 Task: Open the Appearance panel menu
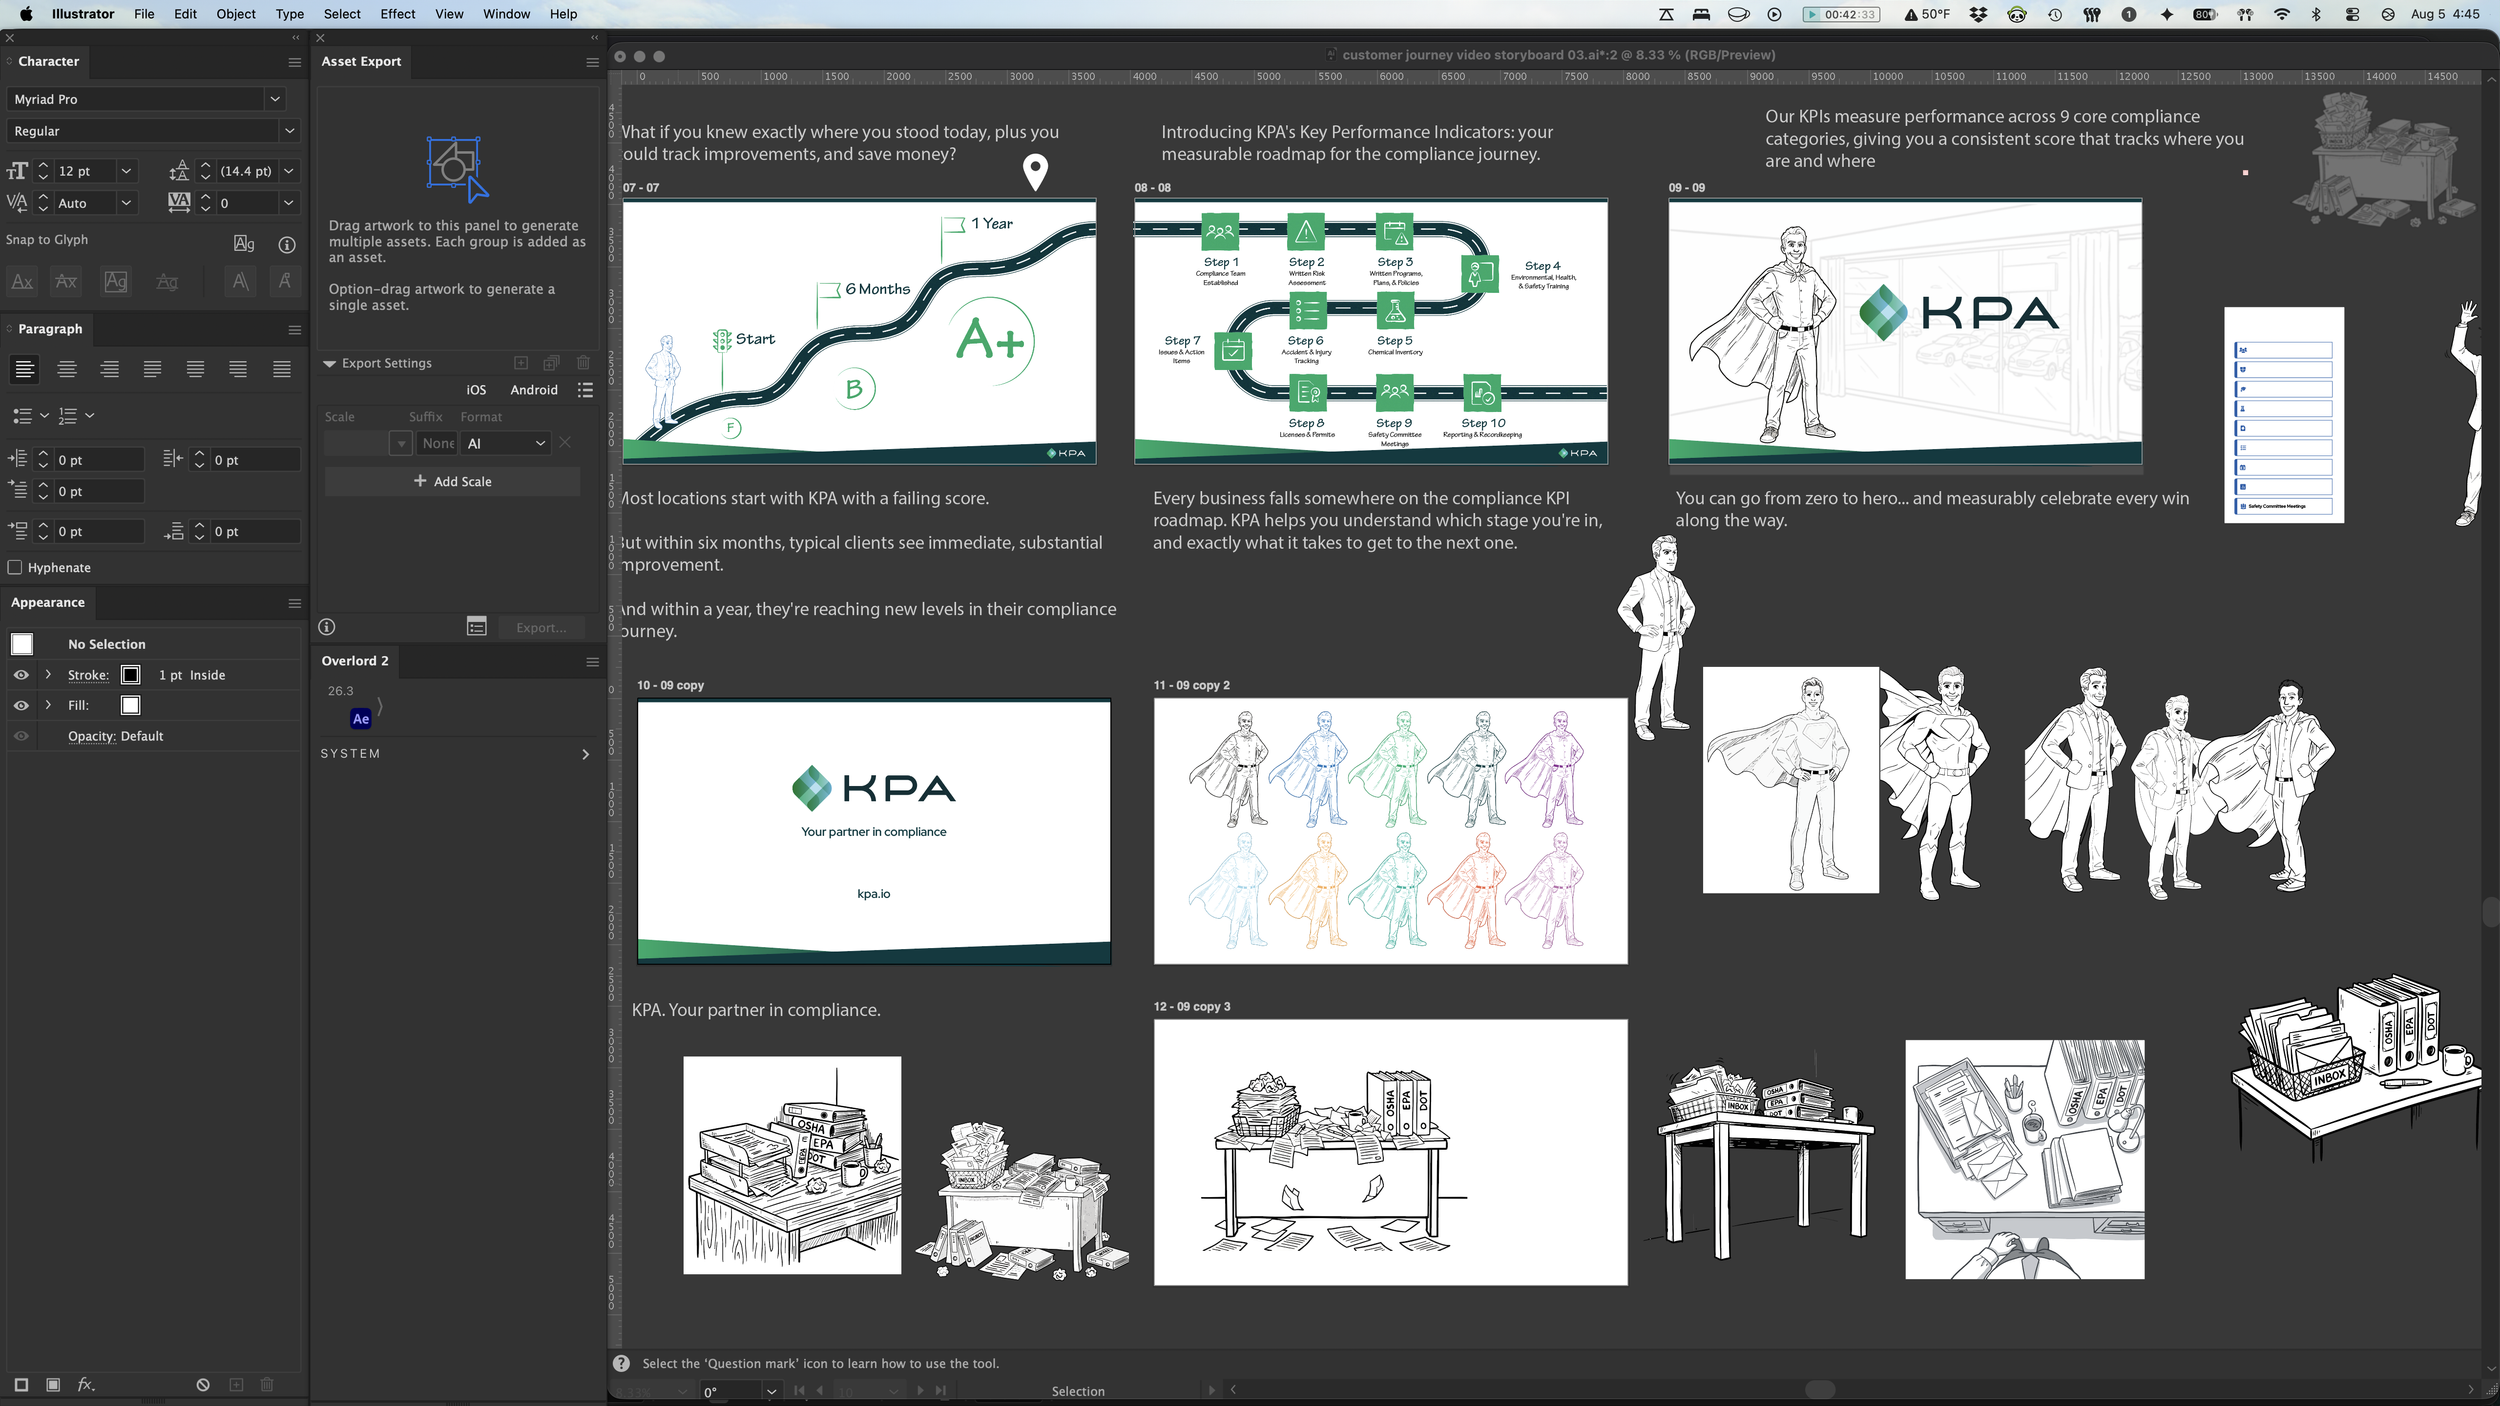click(x=295, y=603)
